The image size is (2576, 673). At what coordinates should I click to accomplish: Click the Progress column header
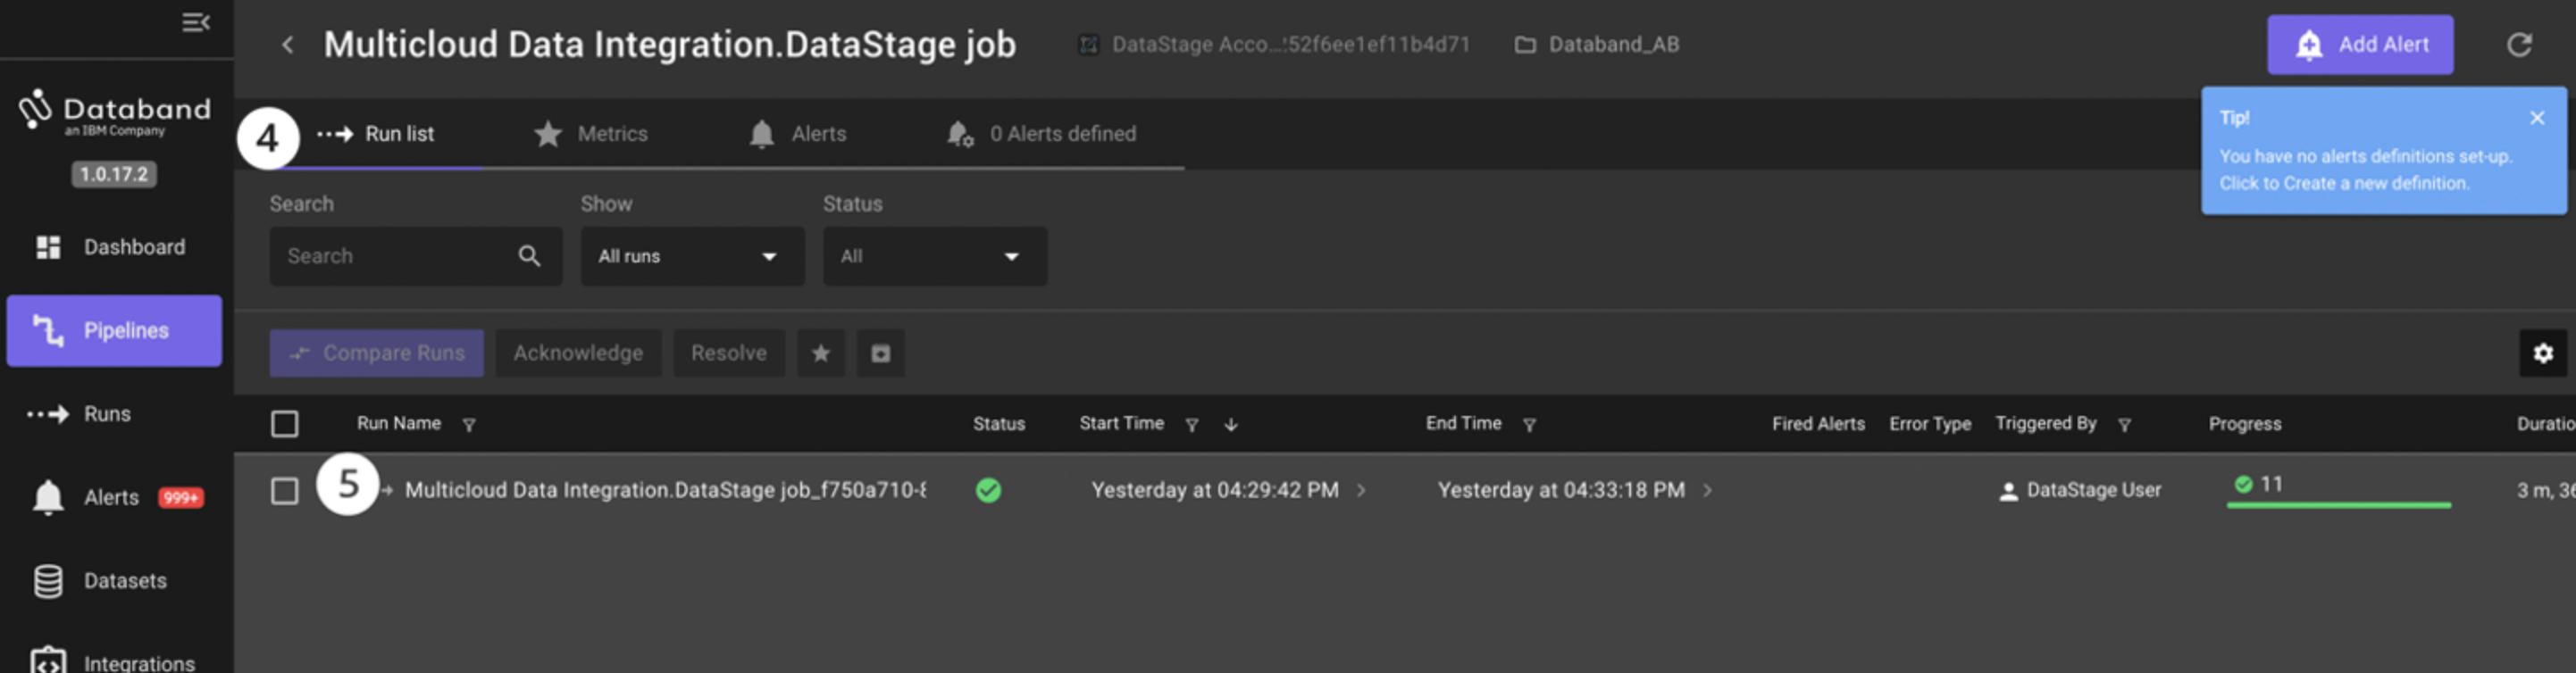(x=2245, y=424)
